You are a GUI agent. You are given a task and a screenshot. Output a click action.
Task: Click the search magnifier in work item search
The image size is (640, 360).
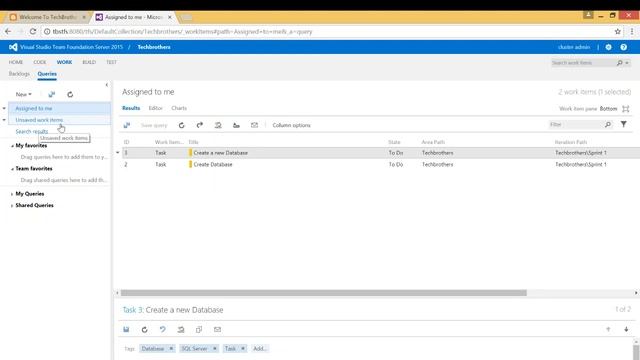(620, 62)
